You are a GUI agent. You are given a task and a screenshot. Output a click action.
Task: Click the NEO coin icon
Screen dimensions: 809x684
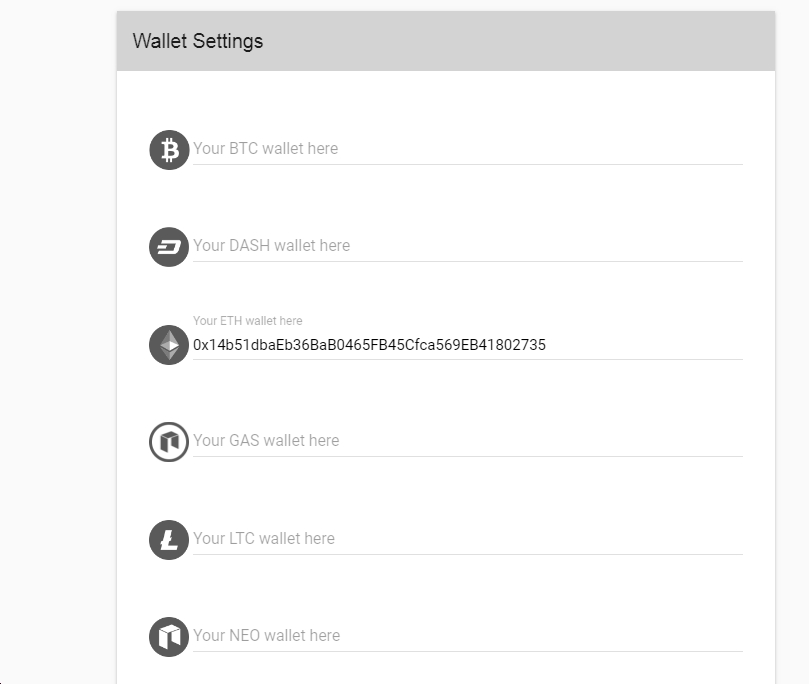click(169, 637)
